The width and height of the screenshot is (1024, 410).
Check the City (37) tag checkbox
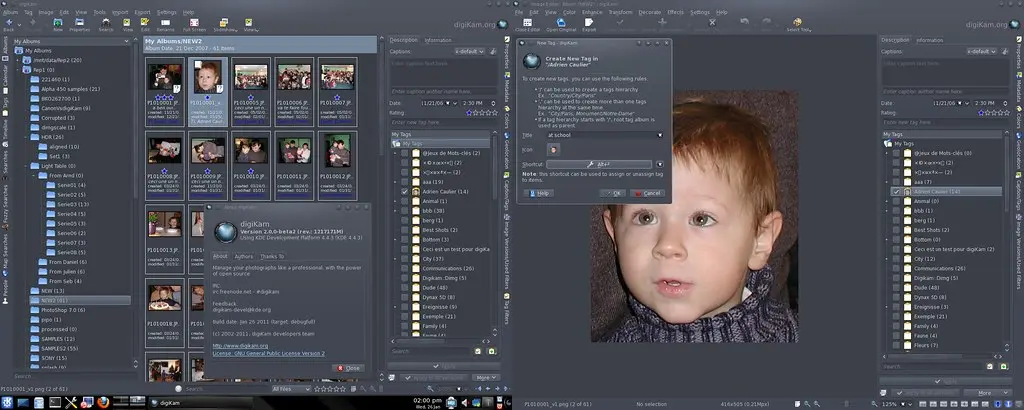[x=405, y=258]
